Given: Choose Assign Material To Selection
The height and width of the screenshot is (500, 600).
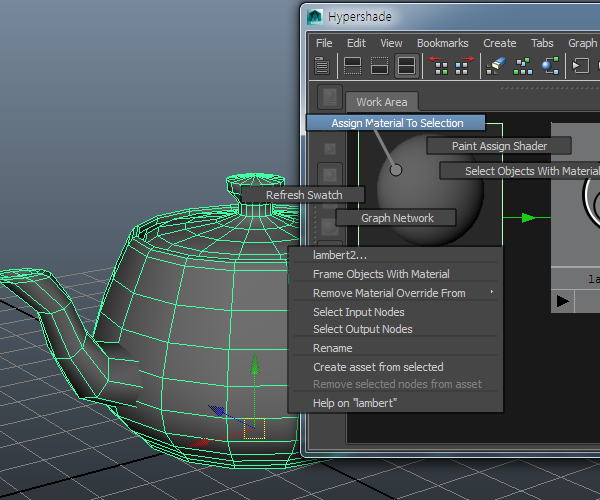Looking at the screenshot, I should point(397,123).
